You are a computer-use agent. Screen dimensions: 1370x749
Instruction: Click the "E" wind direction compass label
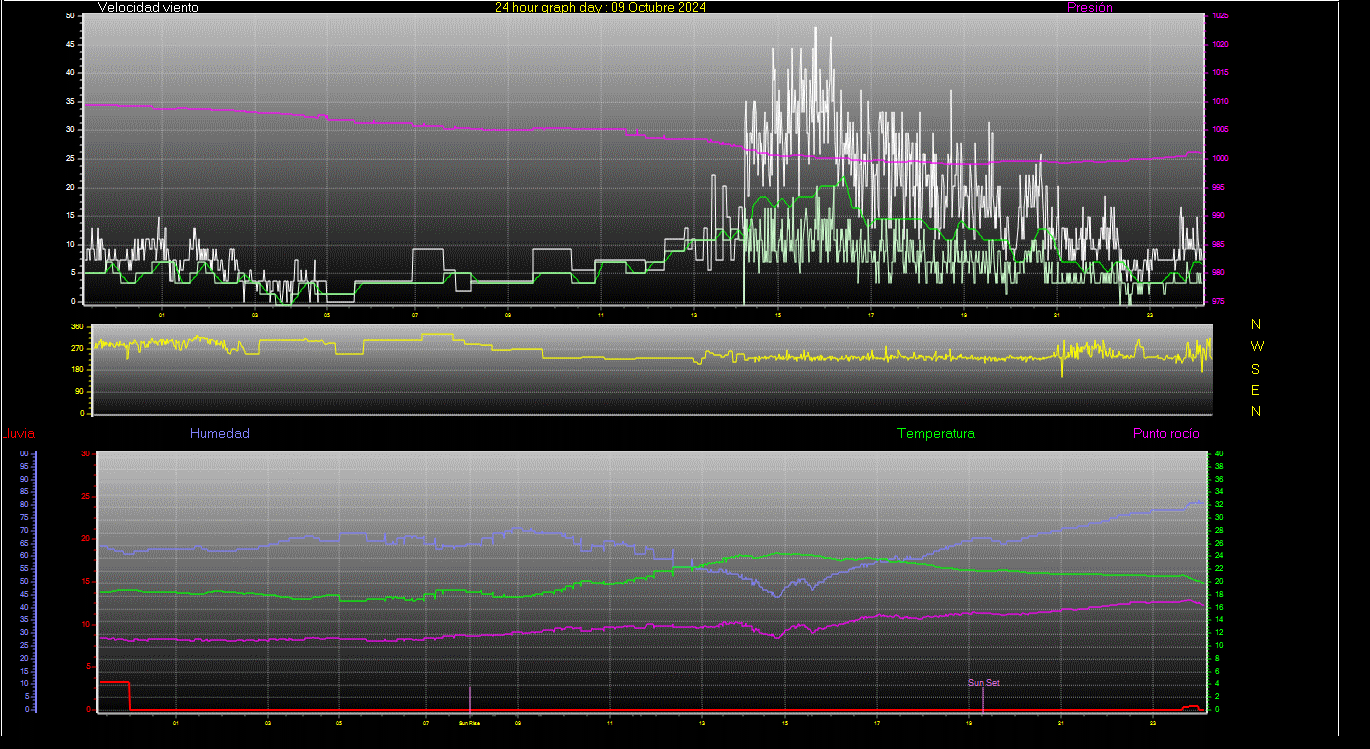[1256, 390]
